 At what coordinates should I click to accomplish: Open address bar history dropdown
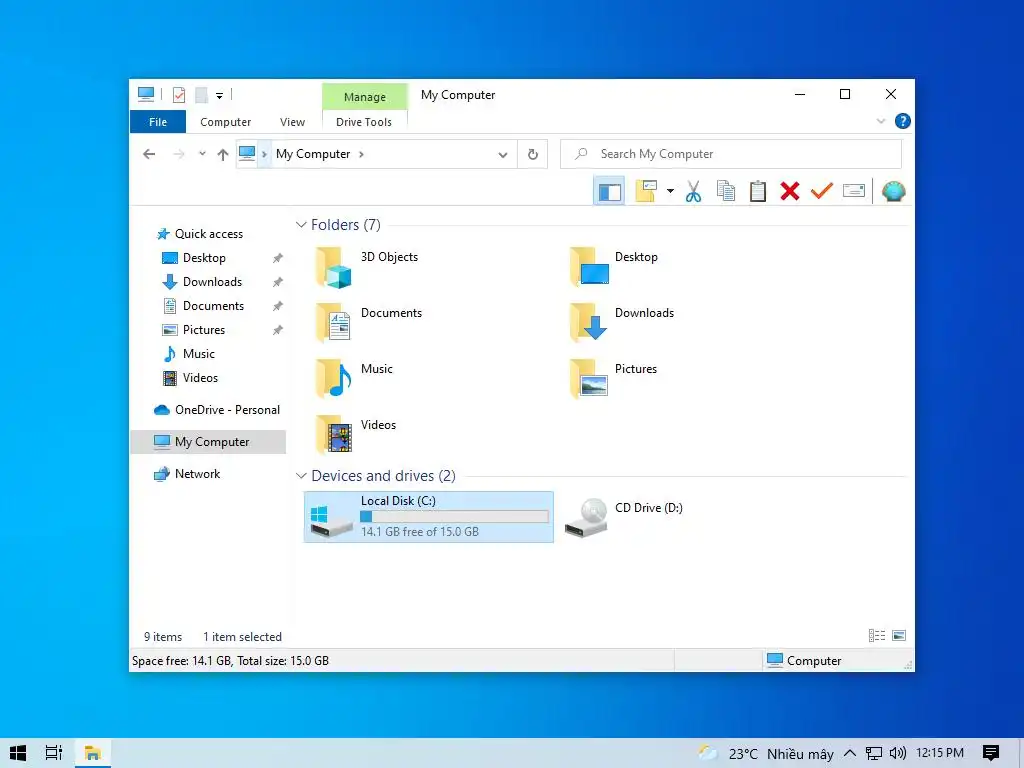tap(503, 155)
